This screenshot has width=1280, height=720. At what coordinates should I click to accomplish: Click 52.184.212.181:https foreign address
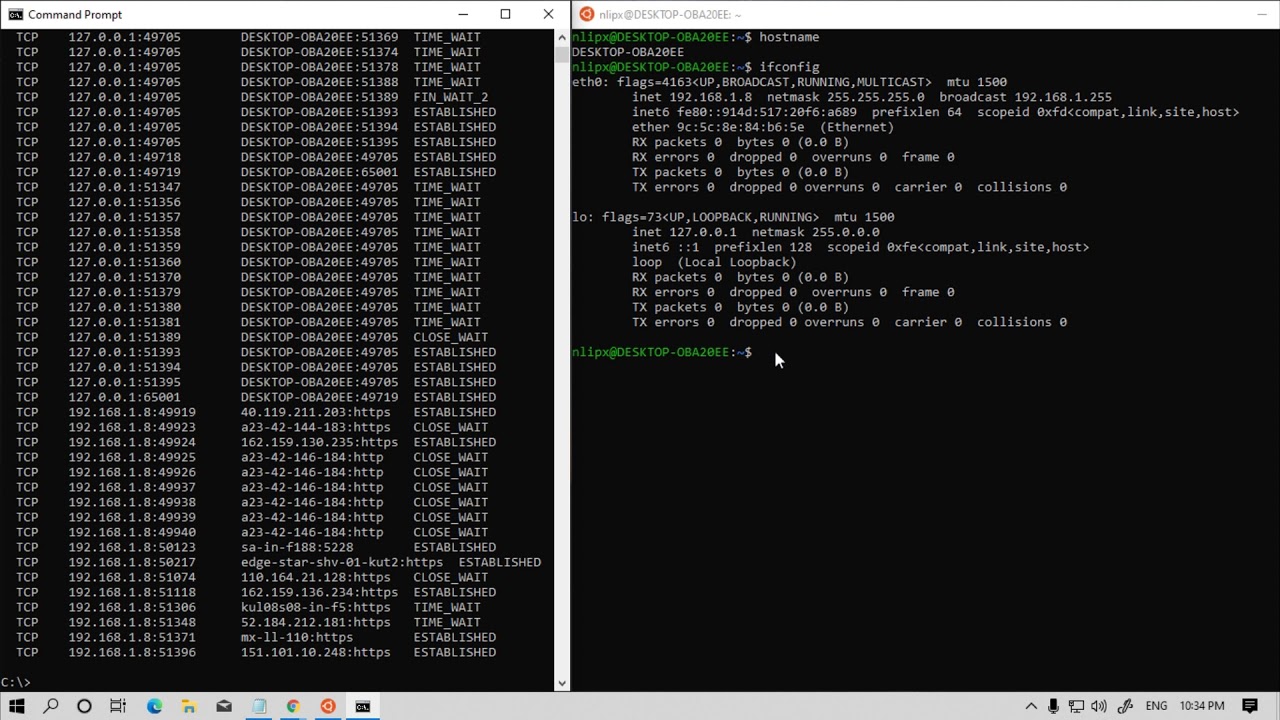coord(315,622)
